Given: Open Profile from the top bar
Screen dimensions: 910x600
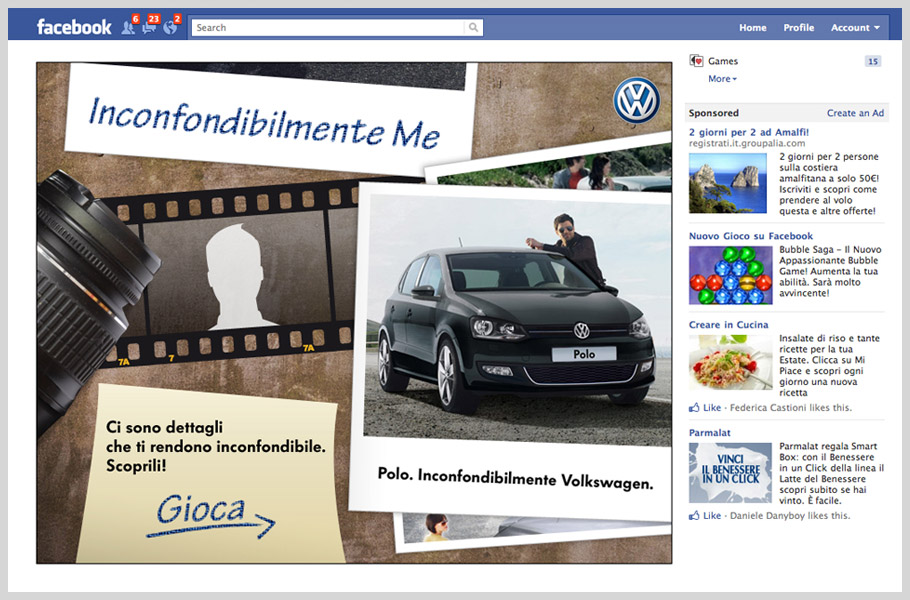Looking at the screenshot, I should [x=799, y=27].
